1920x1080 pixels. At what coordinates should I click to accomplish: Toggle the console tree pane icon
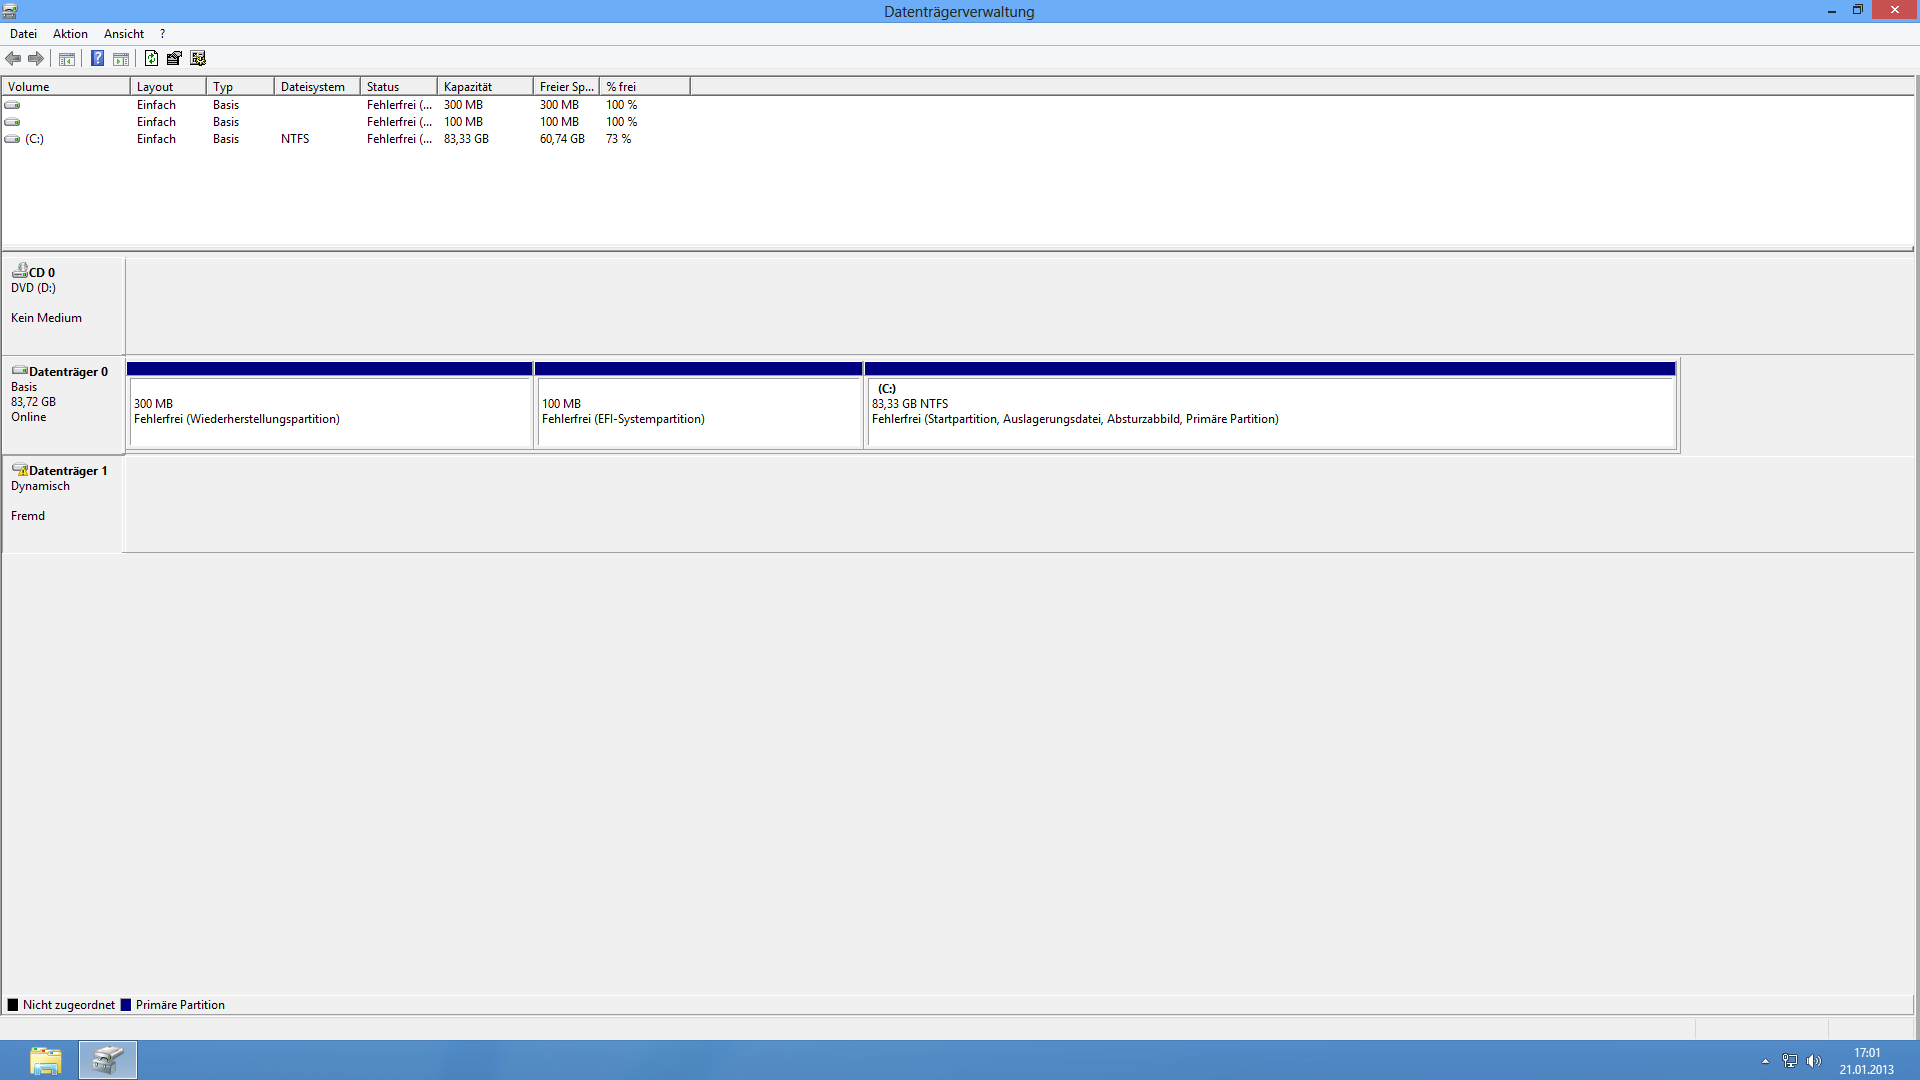pyautogui.click(x=67, y=59)
